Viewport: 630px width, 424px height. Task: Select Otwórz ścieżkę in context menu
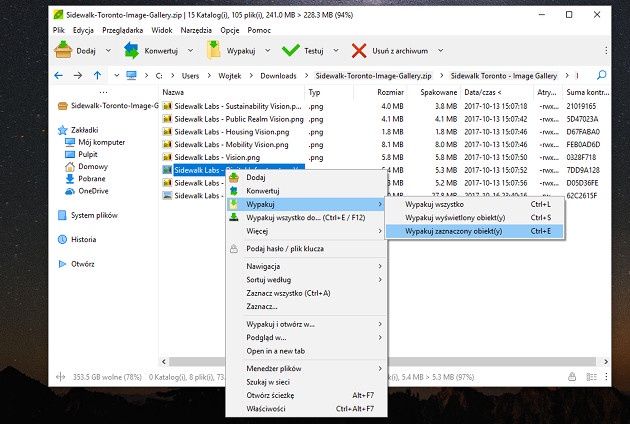307,395
